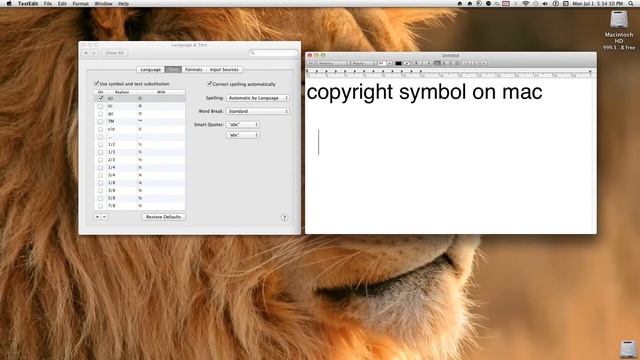Click the Show All button
The height and width of the screenshot is (360, 640).
tap(114, 53)
